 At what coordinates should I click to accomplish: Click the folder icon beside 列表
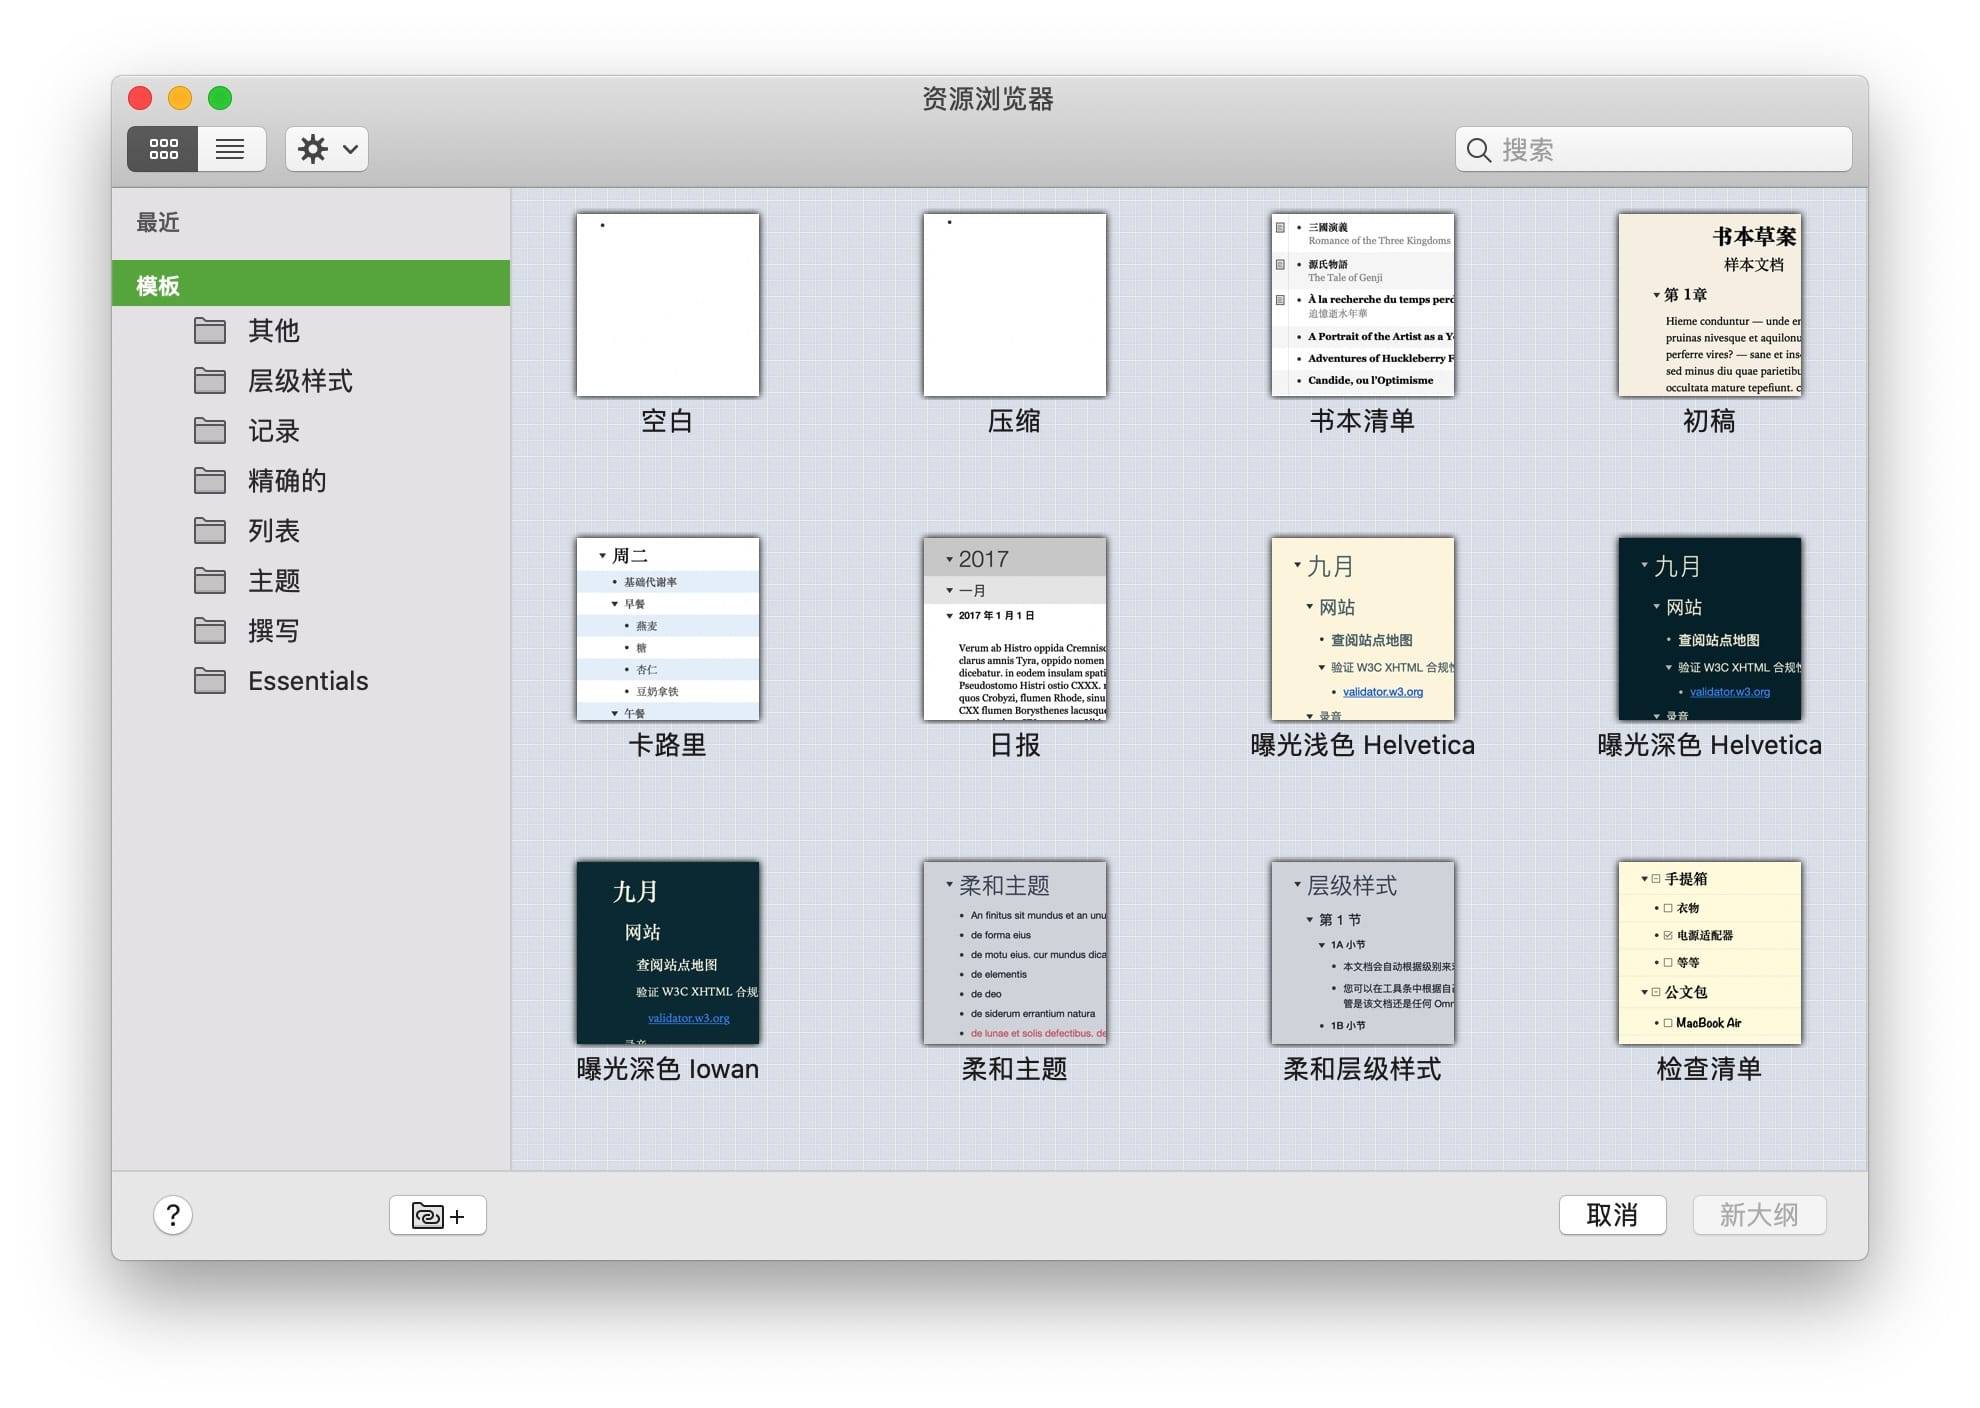coord(210,530)
